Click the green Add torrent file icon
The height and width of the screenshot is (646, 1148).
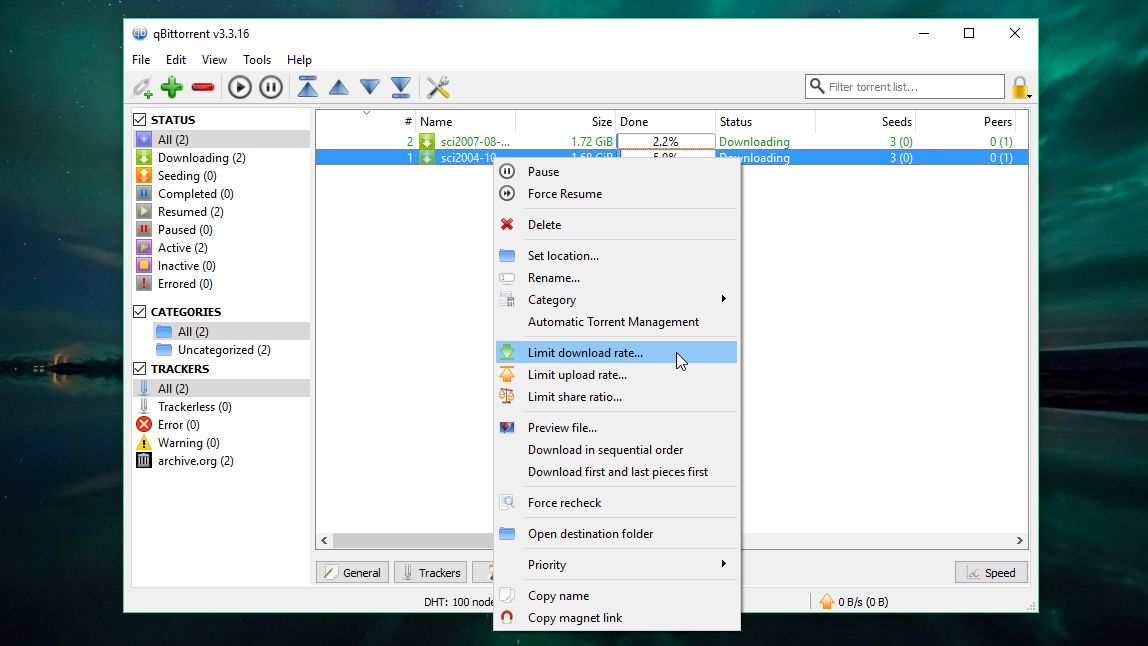[171, 87]
